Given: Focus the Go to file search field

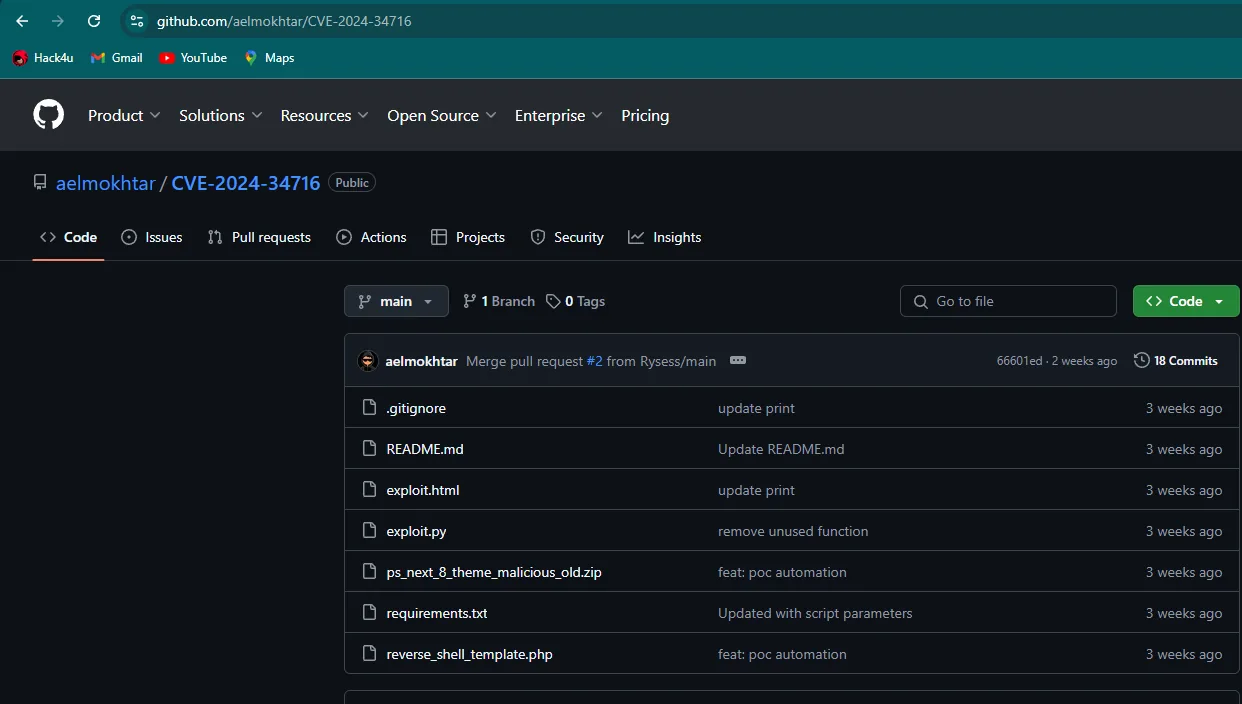Looking at the screenshot, I should pyautogui.click(x=1008, y=301).
